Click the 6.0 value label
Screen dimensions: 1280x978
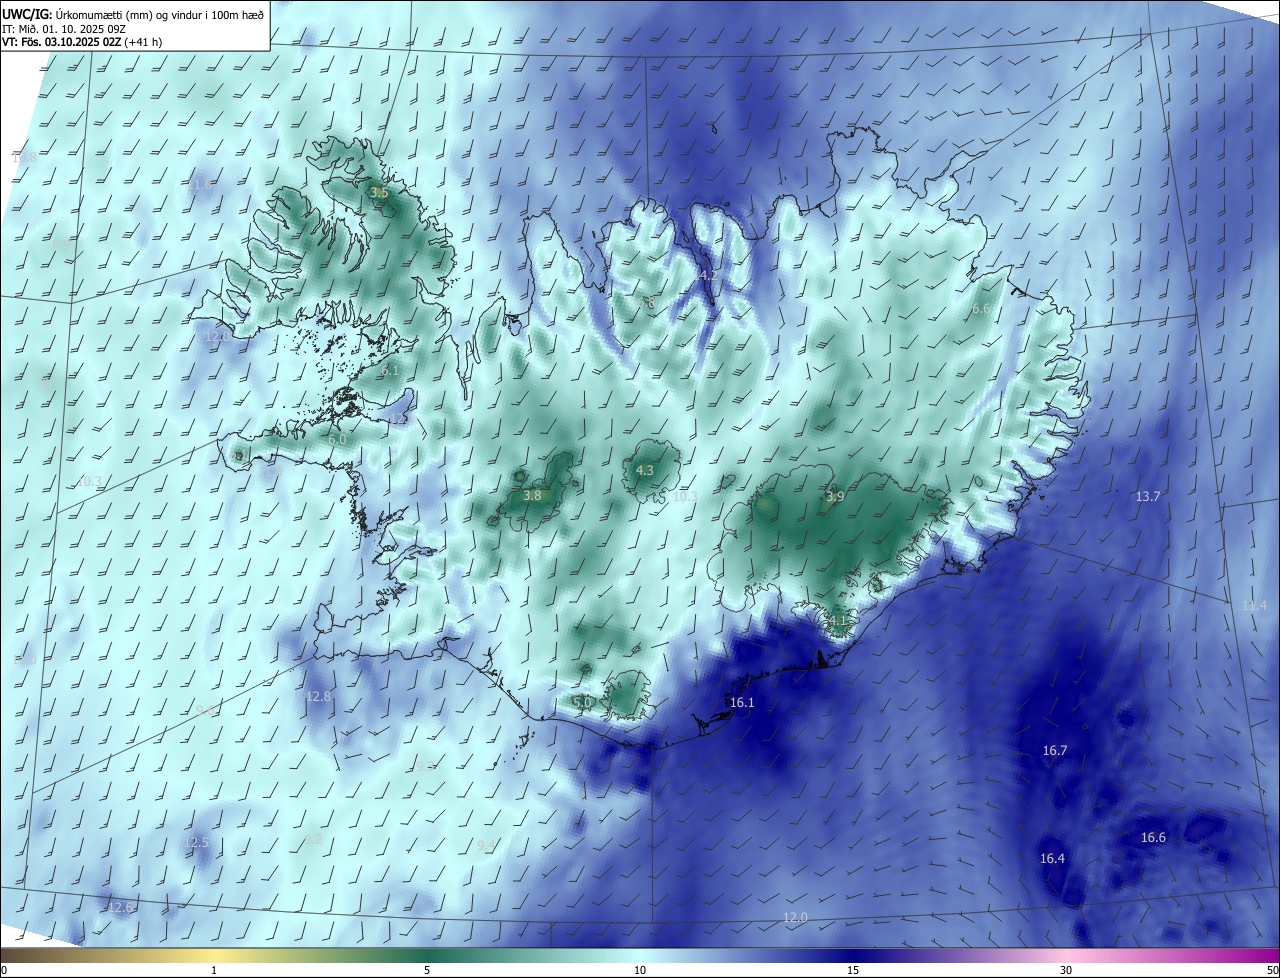[337, 439]
